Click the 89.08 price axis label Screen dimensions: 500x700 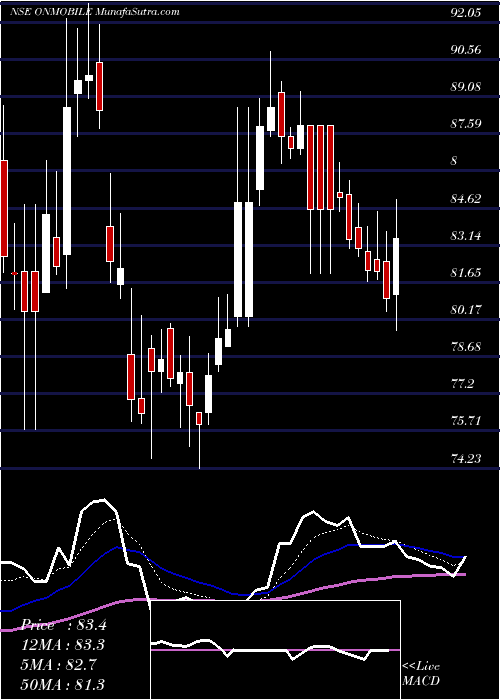(466, 87)
